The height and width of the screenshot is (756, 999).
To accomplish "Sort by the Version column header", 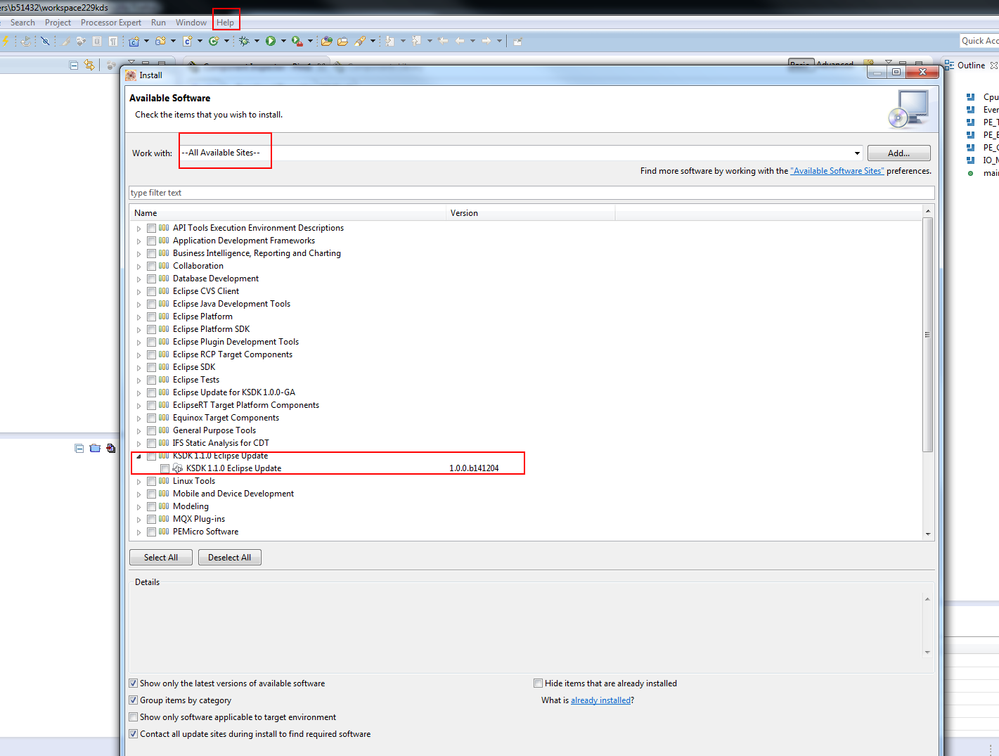I will coord(530,213).
